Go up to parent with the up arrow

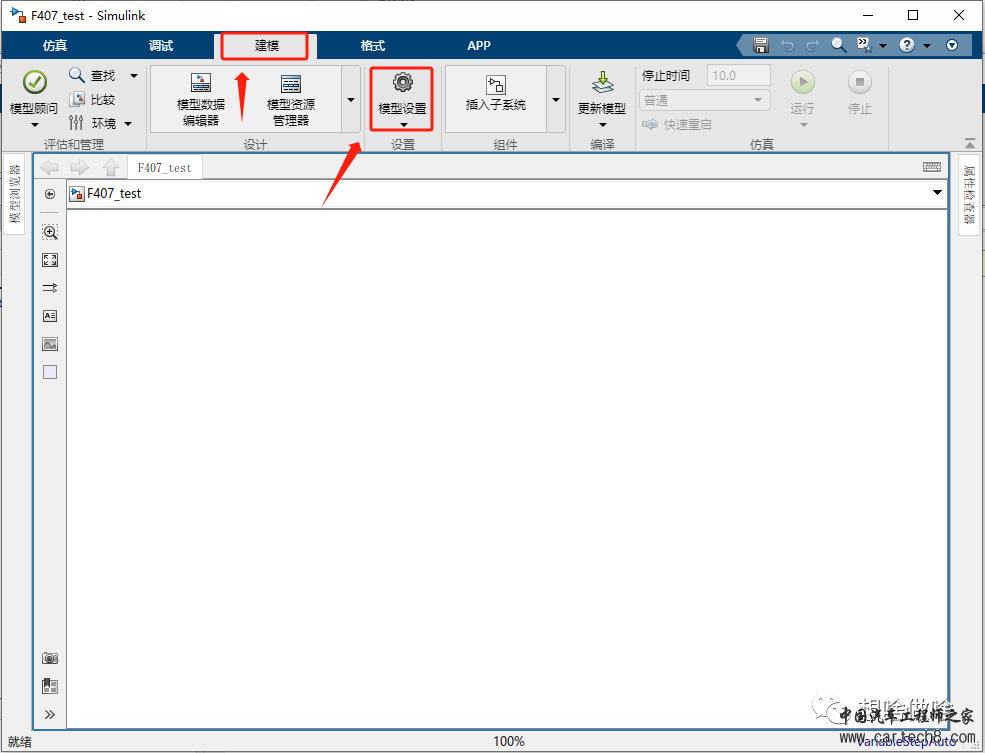point(111,167)
